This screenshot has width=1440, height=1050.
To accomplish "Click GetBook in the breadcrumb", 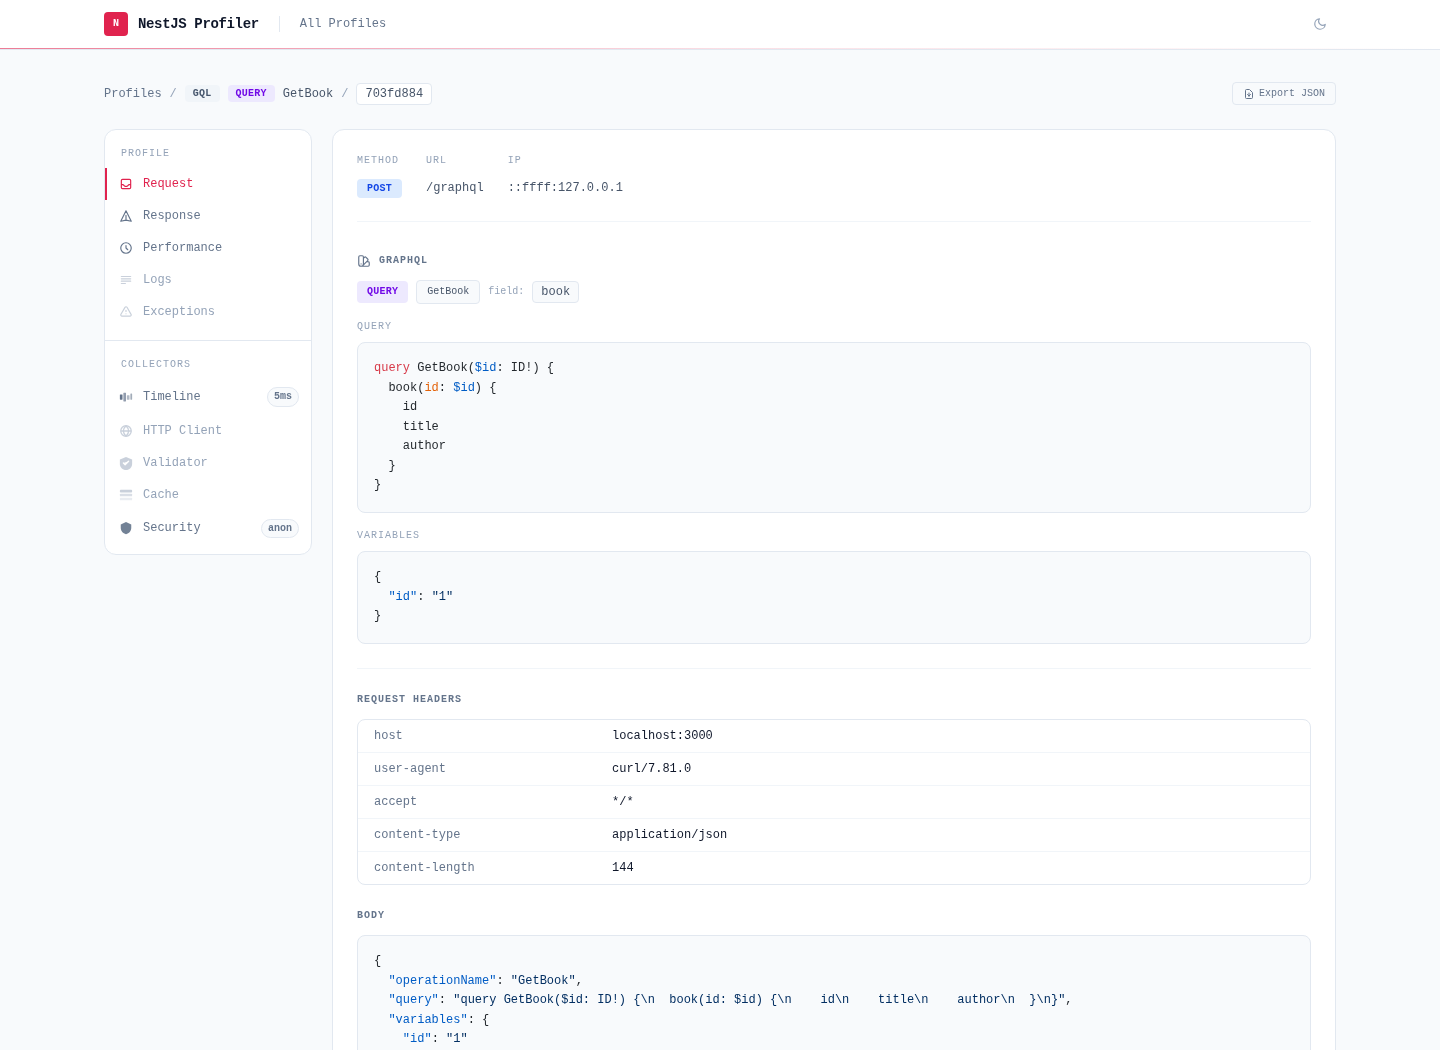I will coord(308,94).
